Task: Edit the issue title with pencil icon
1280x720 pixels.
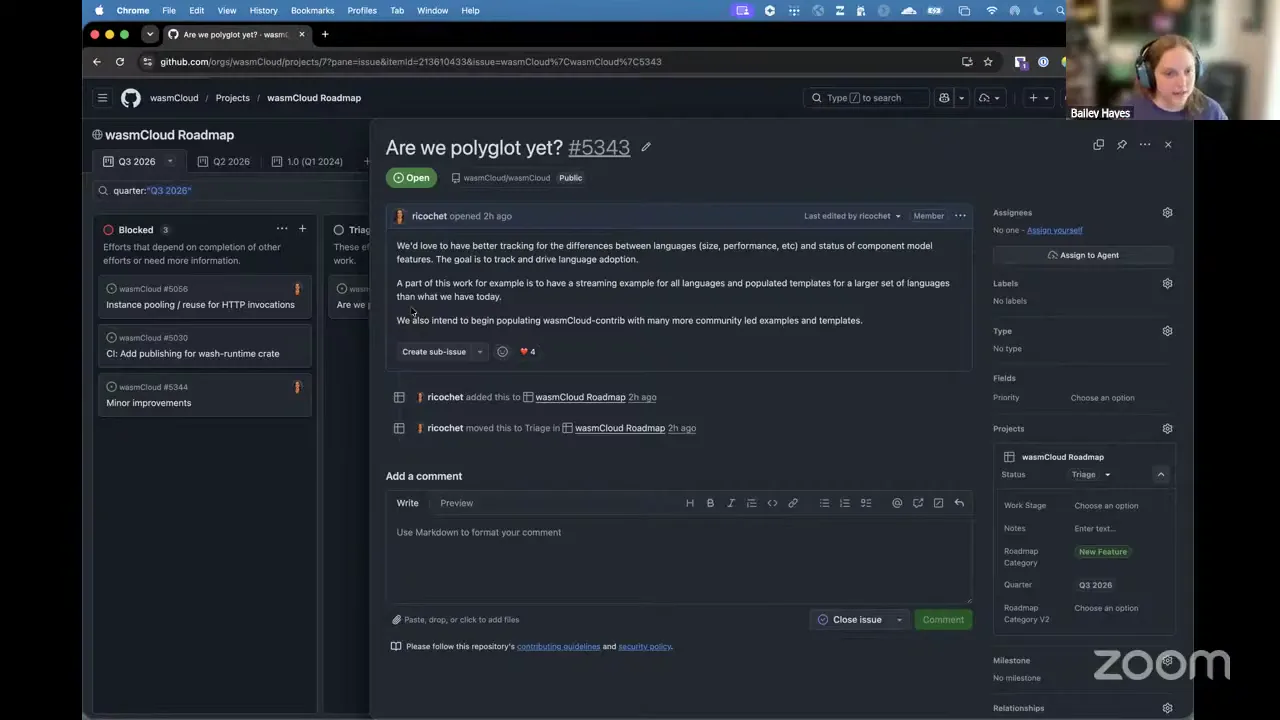Action: pos(646,148)
